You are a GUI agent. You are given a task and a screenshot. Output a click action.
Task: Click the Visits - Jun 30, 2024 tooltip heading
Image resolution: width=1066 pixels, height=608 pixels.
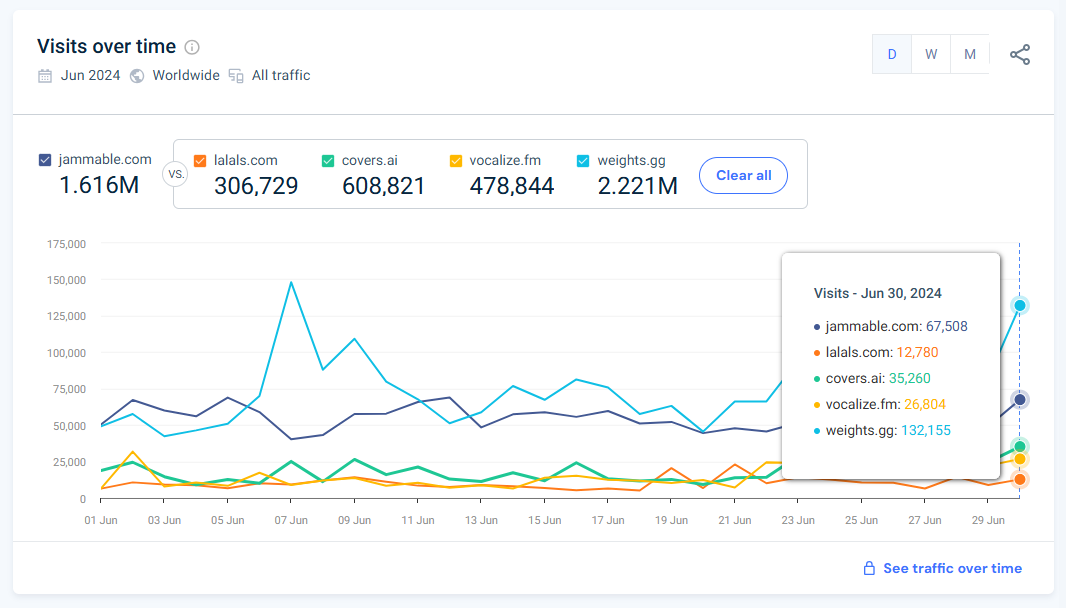(x=878, y=293)
